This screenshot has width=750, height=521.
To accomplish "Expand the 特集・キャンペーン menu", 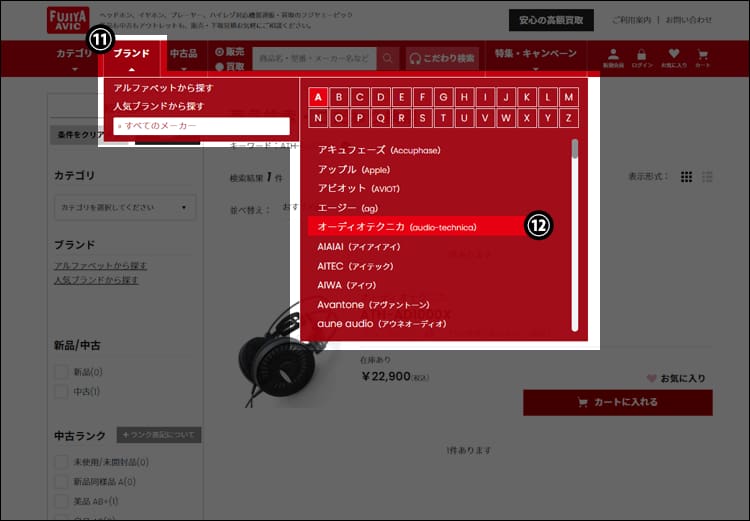I will [x=535, y=59].
